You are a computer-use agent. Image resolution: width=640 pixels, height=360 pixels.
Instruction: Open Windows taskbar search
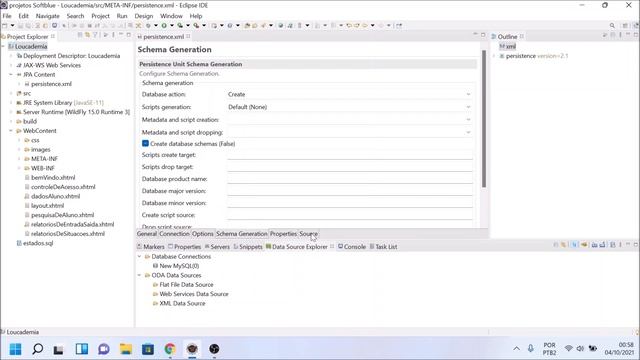(x=38, y=349)
